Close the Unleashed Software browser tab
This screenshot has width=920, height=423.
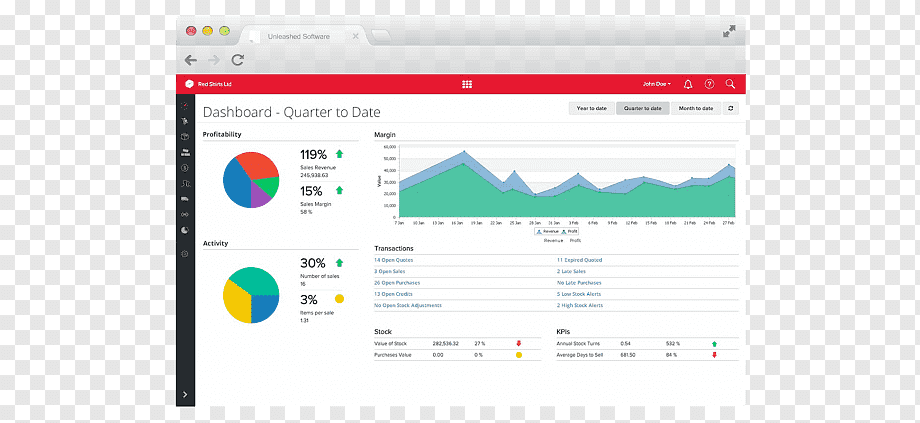(355, 36)
